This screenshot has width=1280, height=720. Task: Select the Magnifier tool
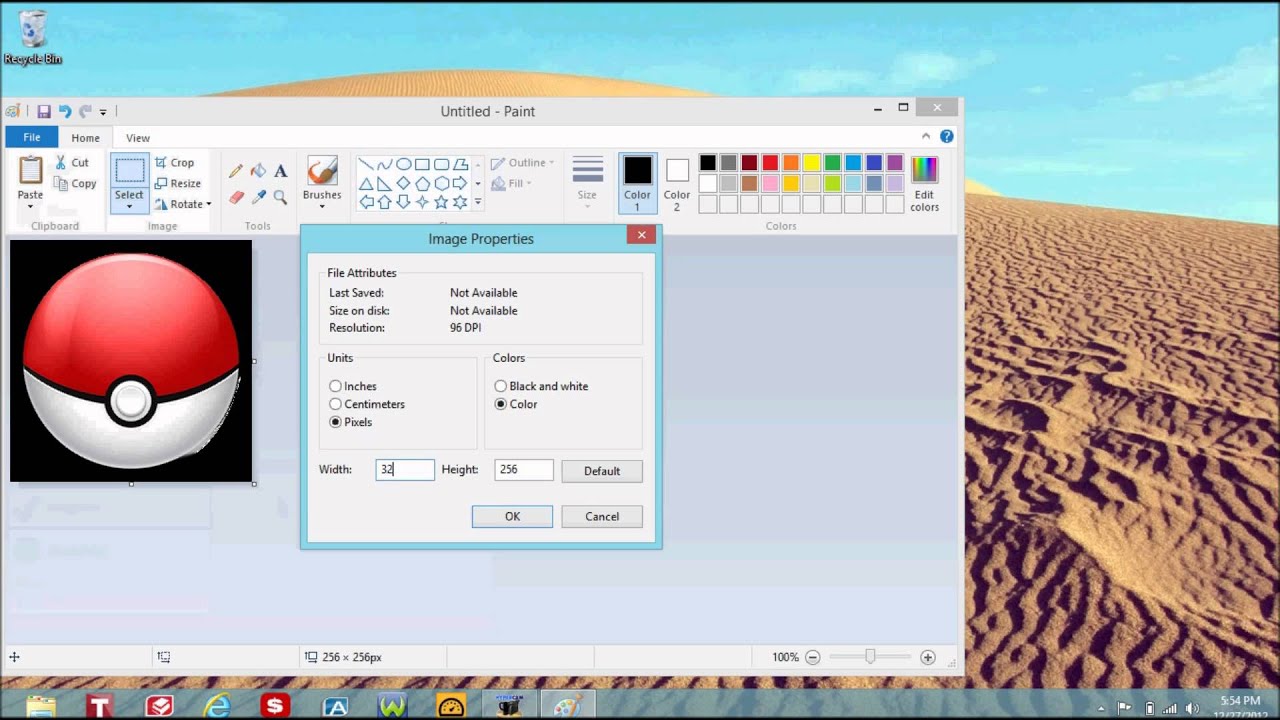280,197
